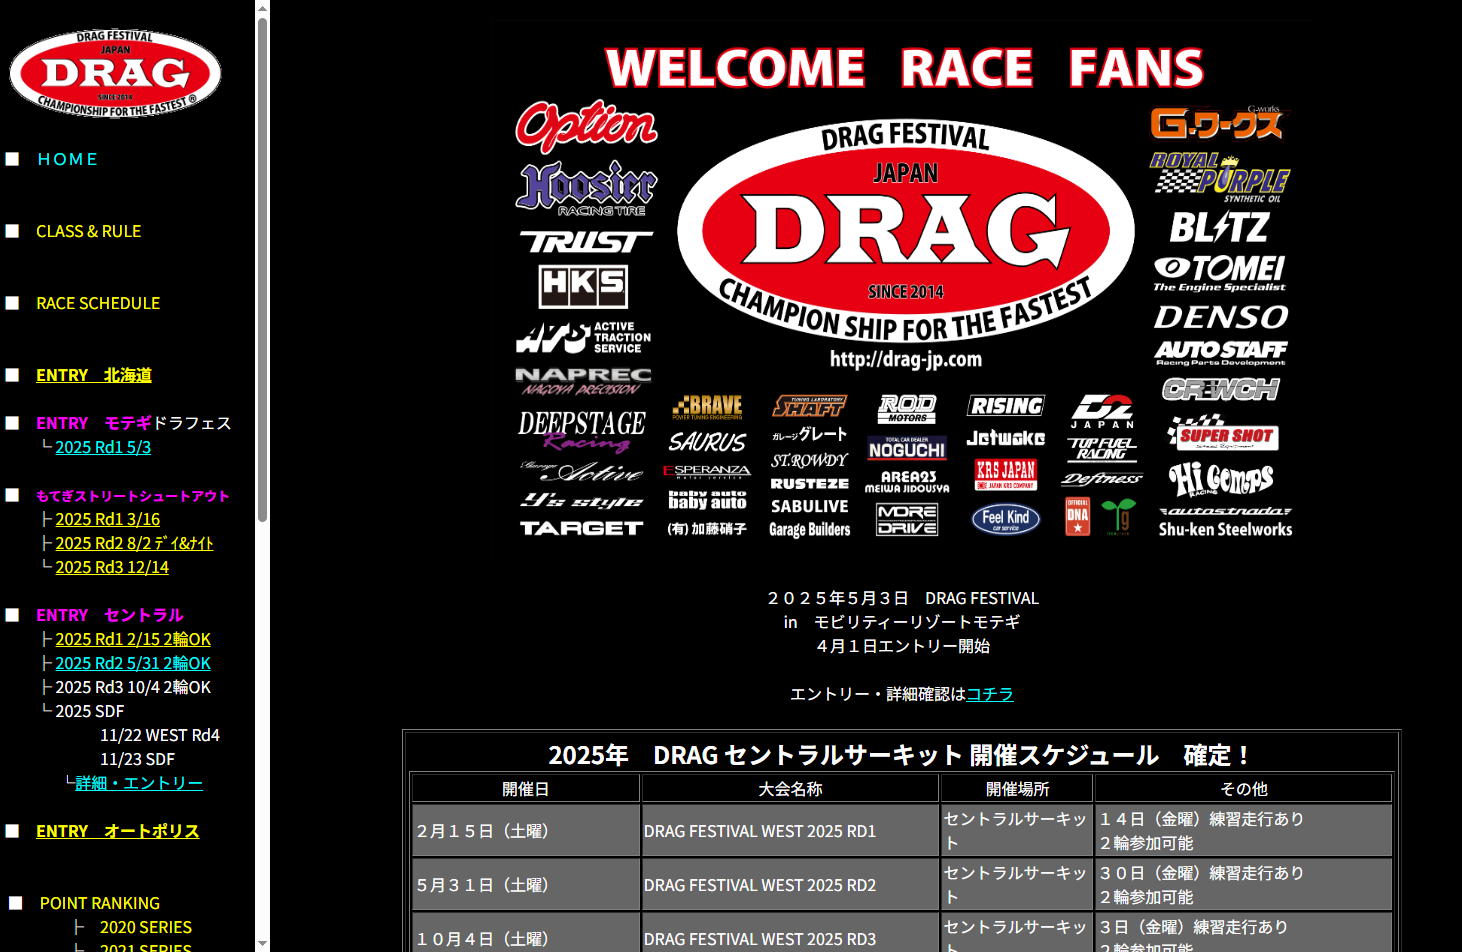The height and width of the screenshot is (952, 1462).
Task: Click the DRAG FESTIVAL WEST 2025 RD2 cell
Action: point(790,884)
